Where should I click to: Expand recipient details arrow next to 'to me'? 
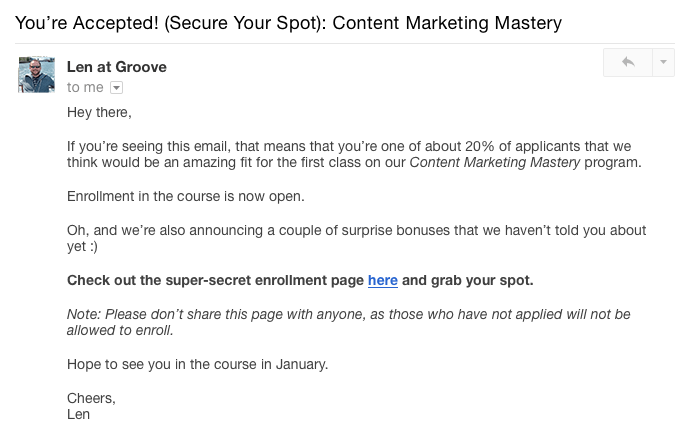coord(116,88)
